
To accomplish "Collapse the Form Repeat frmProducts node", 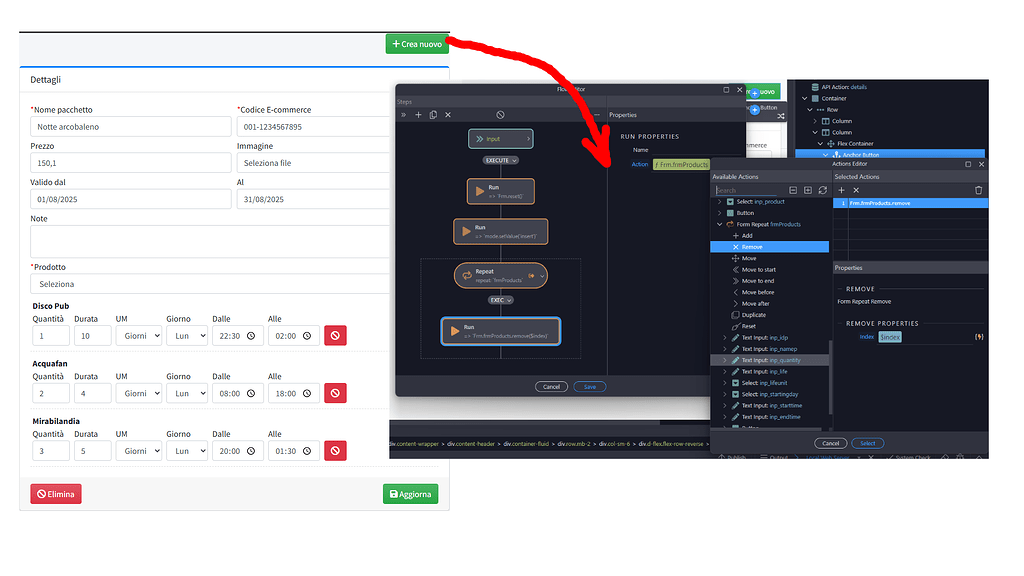I will pos(720,224).
